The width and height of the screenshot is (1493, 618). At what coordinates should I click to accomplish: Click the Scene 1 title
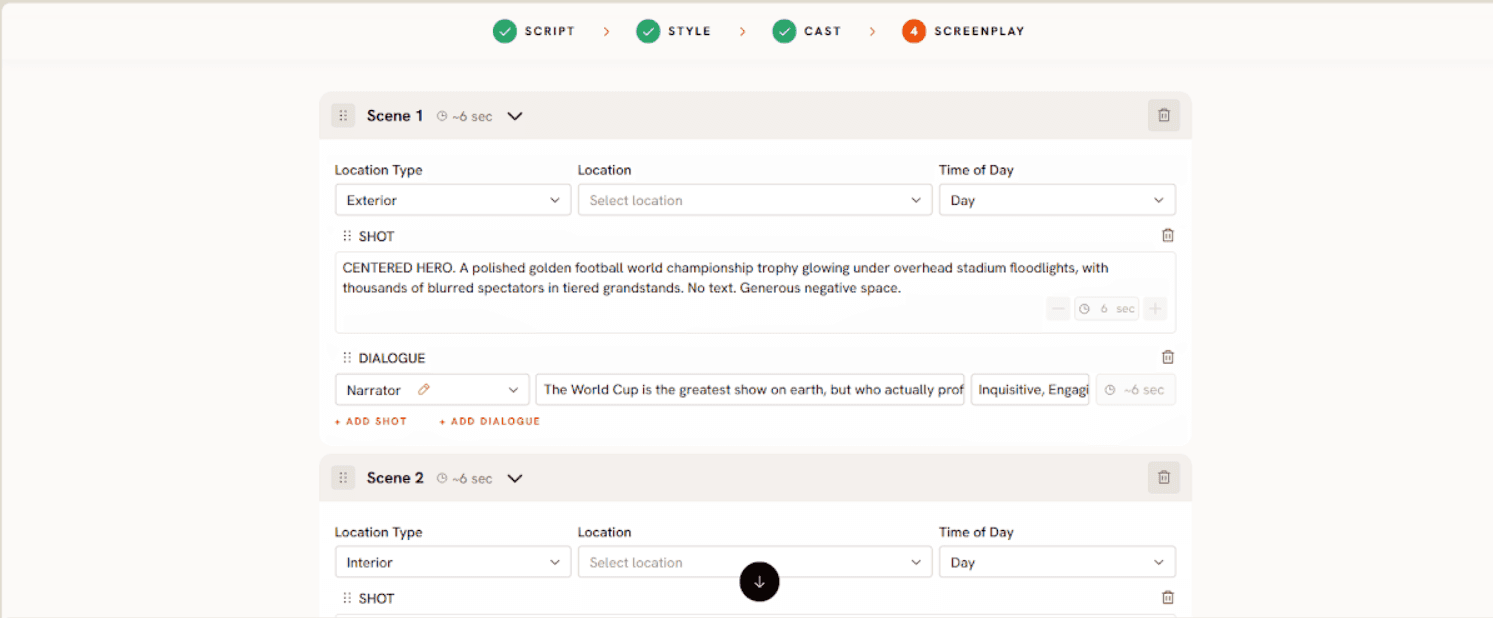[395, 116]
